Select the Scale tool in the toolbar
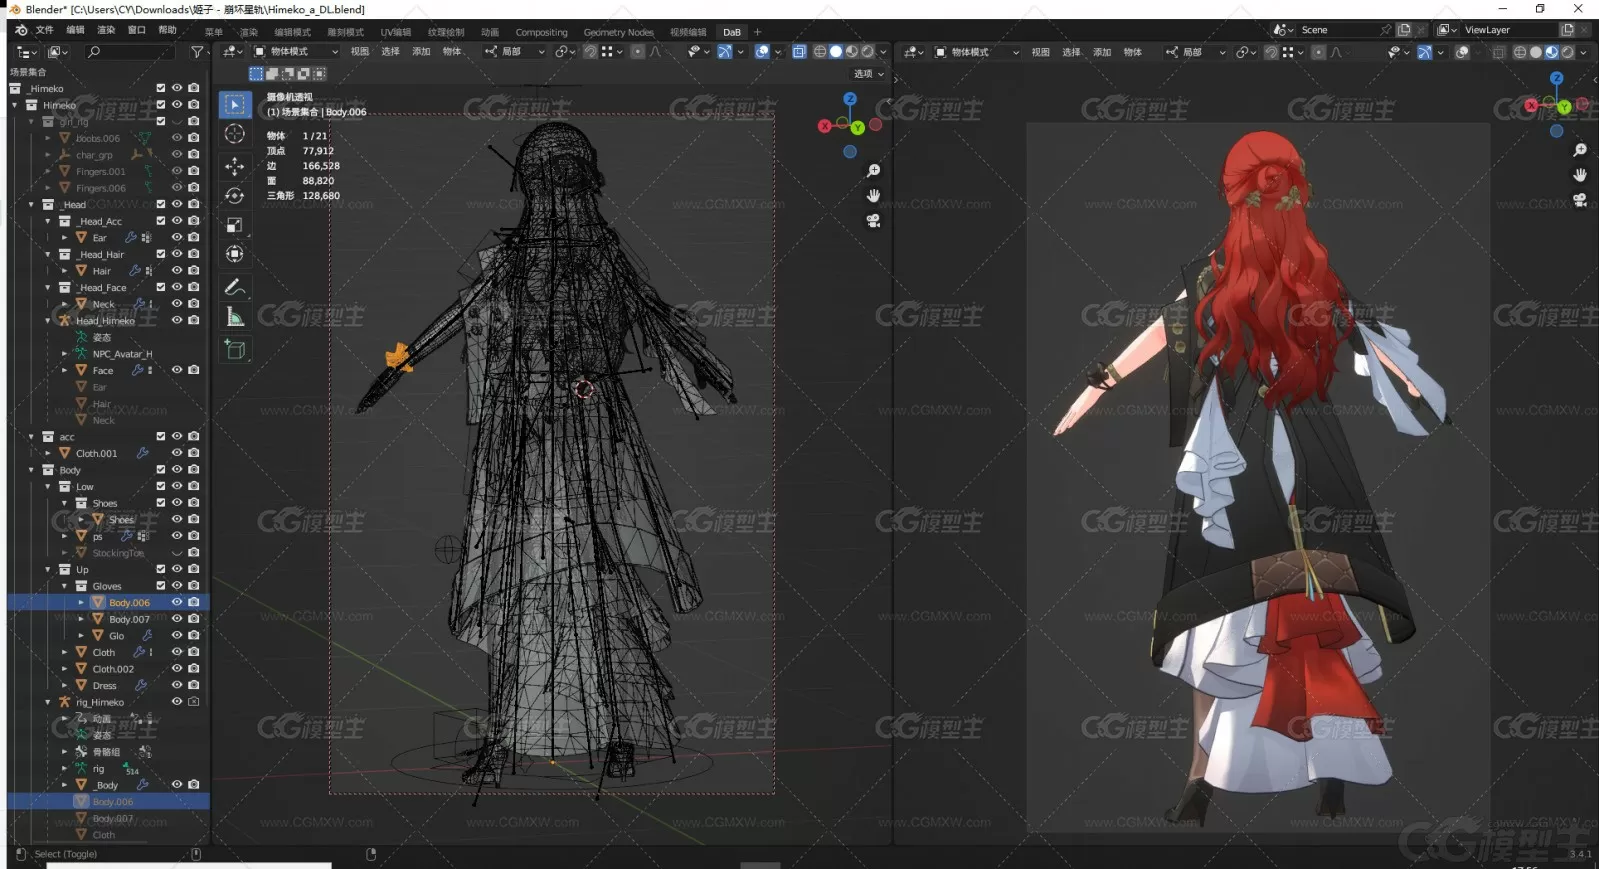Image resolution: width=1599 pixels, height=869 pixels. coord(235,225)
